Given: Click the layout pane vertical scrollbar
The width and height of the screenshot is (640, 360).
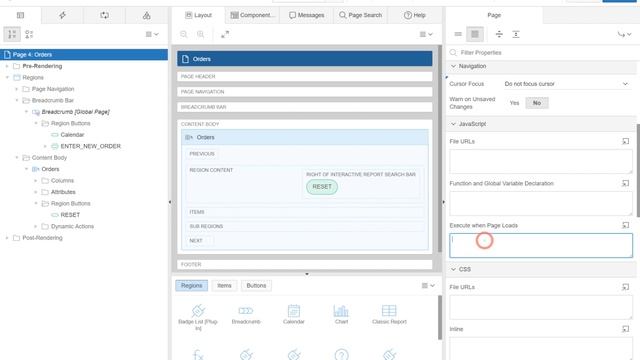Looking at the screenshot, I should click(440, 148).
